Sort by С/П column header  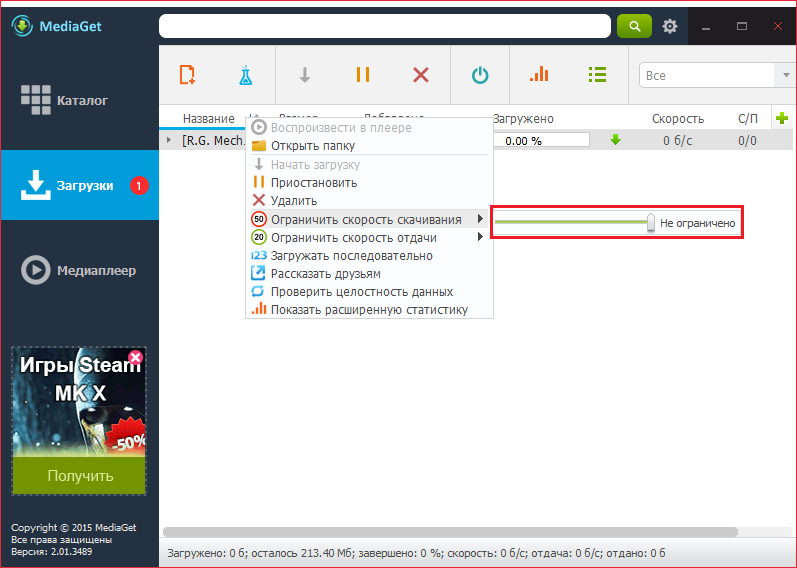(x=748, y=118)
